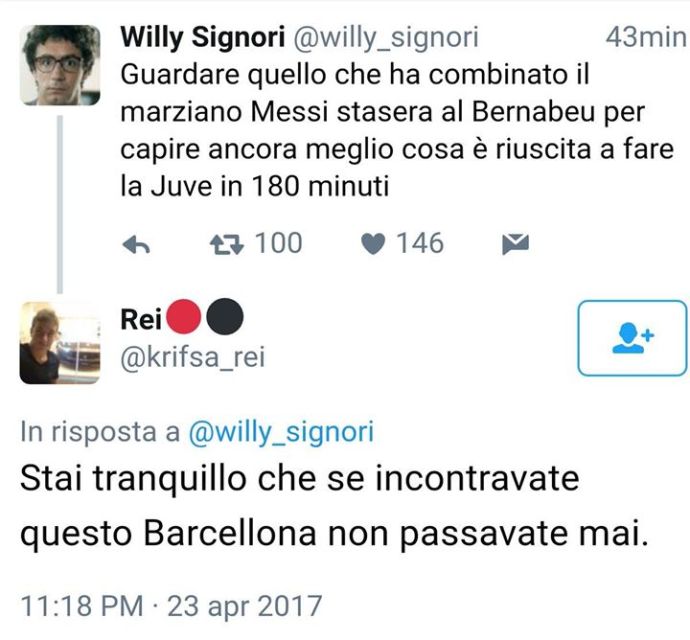Click the like count 146

(420, 243)
